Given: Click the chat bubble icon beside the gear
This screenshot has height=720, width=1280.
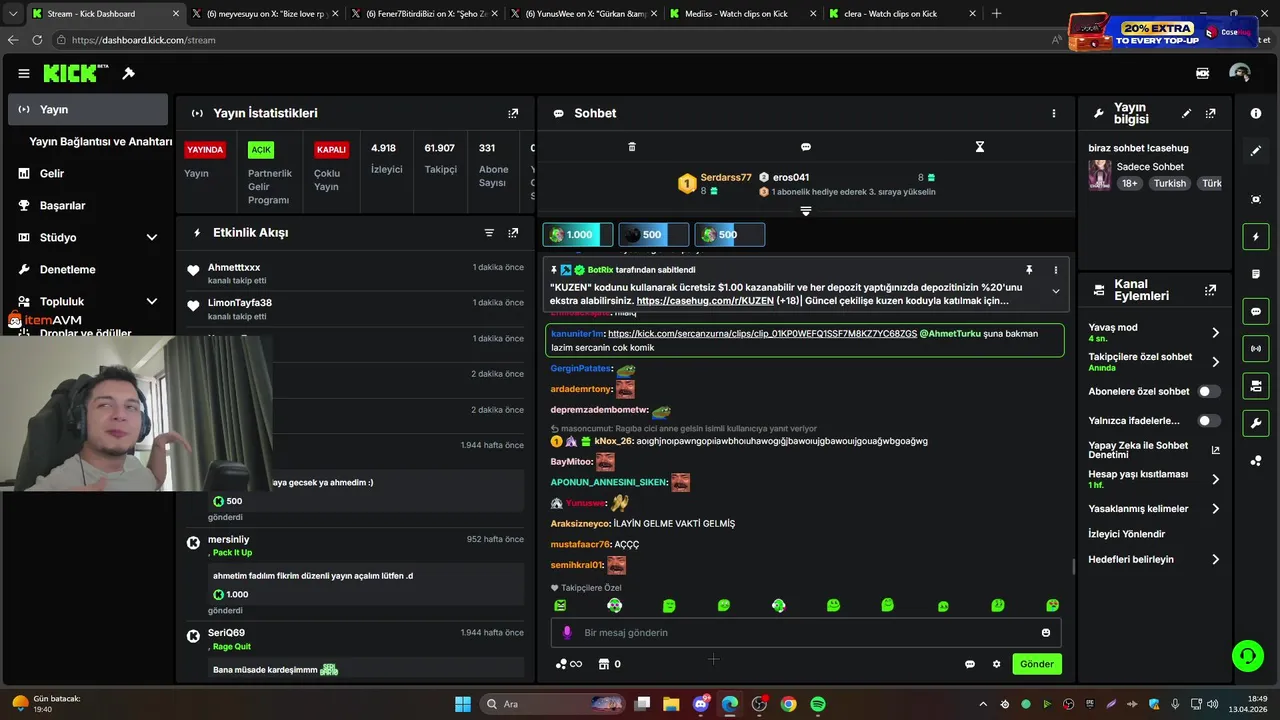Looking at the screenshot, I should coord(970,664).
